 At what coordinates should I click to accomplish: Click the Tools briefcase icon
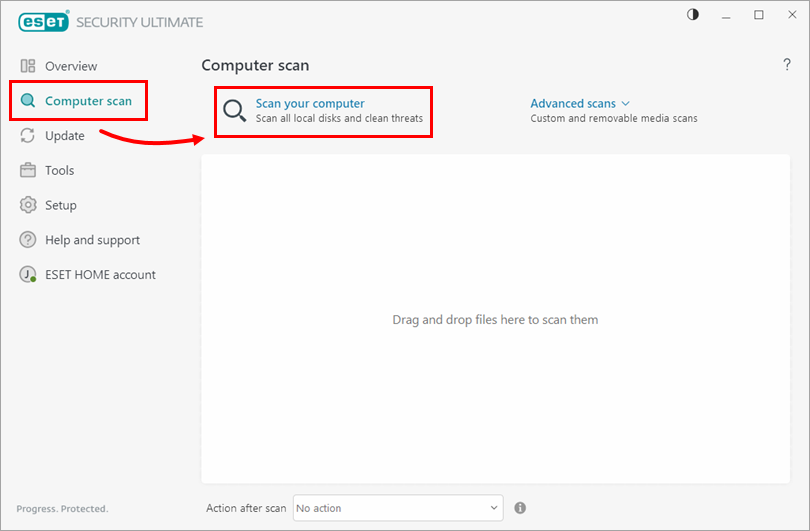tap(28, 171)
